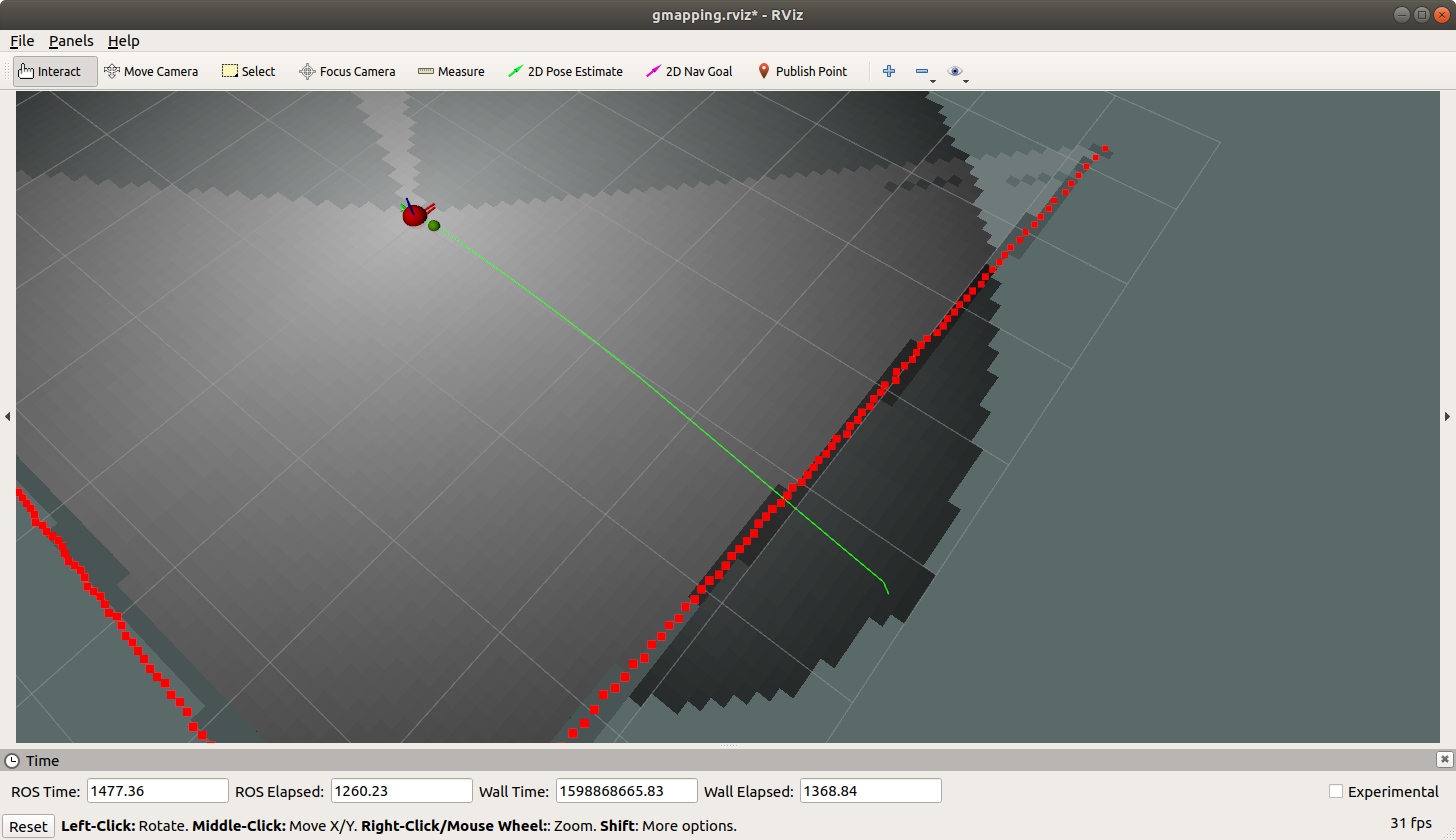The width and height of the screenshot is (1456, 840).
Task: Click the toolbar drag handle
Action: click(7, 72)
